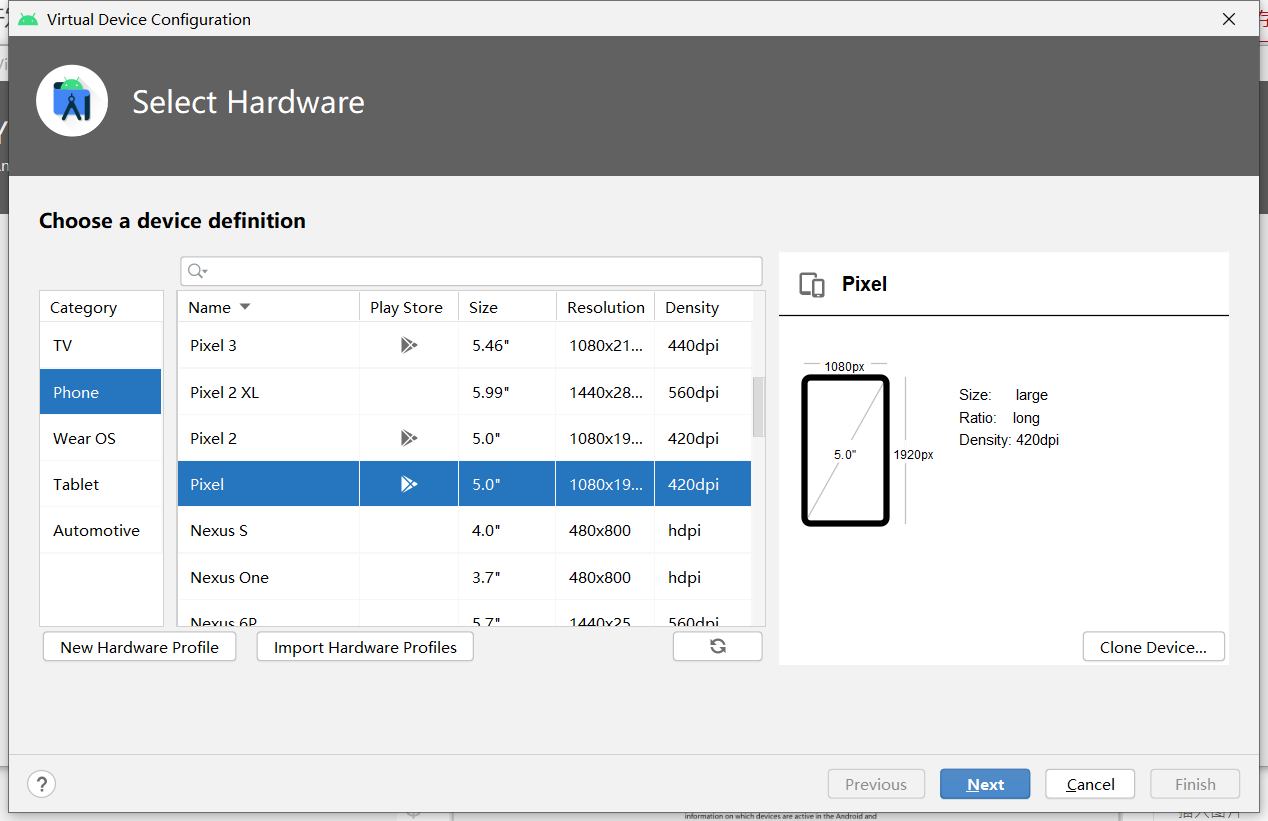1268x821 pixels.
Task: Click the phone outline preview diagram
Action: (x=845, y=450)
